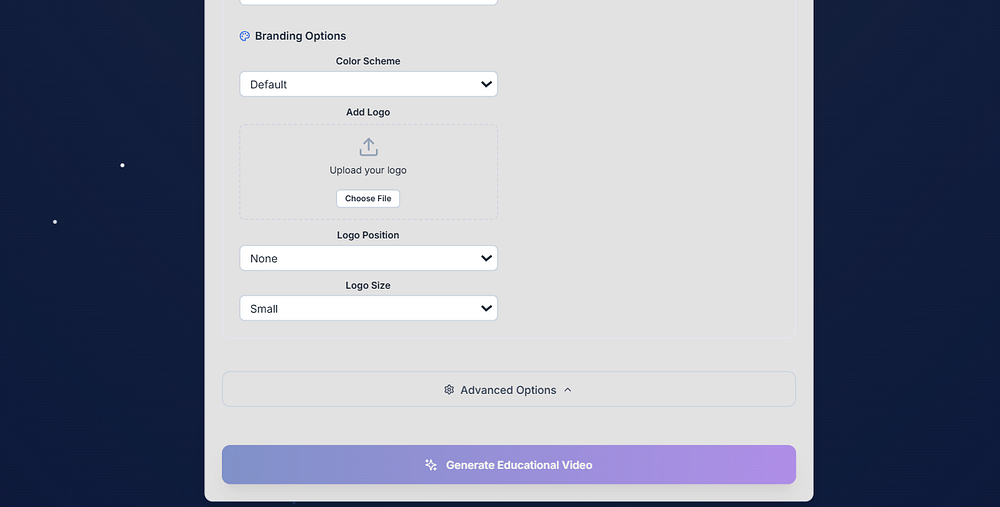Click Generate Educational Video button
Viewport: 1000px width, 507px height.
(x=509, y=465)
